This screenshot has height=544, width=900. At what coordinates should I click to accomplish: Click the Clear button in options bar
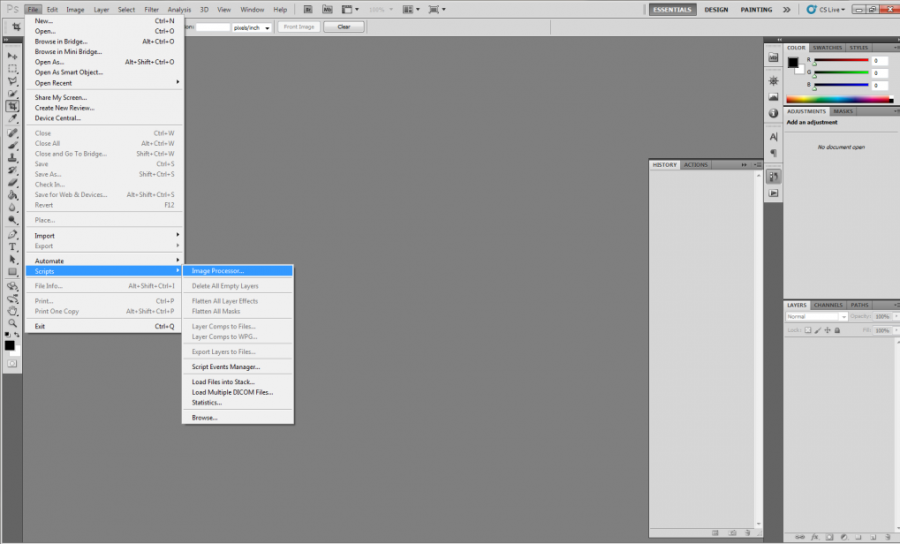pyautogui.click(x=344, y=27)
